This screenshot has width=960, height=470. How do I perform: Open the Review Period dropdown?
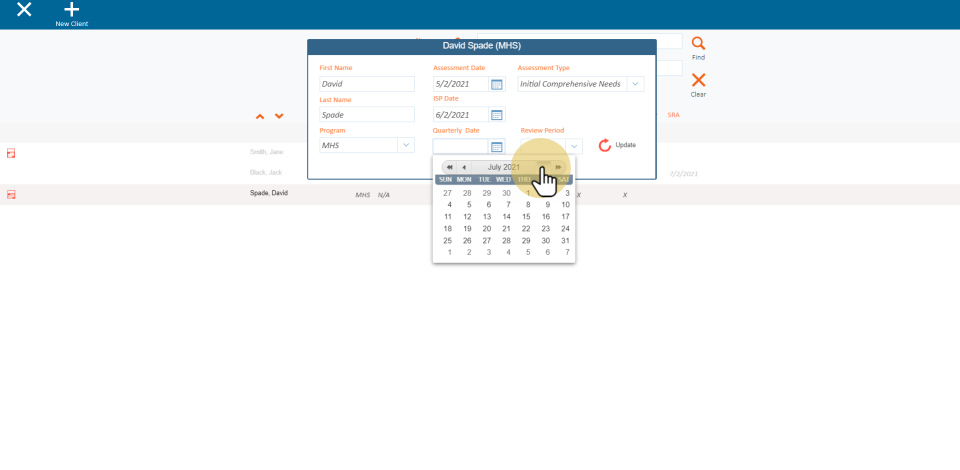(x=574, y=146)
